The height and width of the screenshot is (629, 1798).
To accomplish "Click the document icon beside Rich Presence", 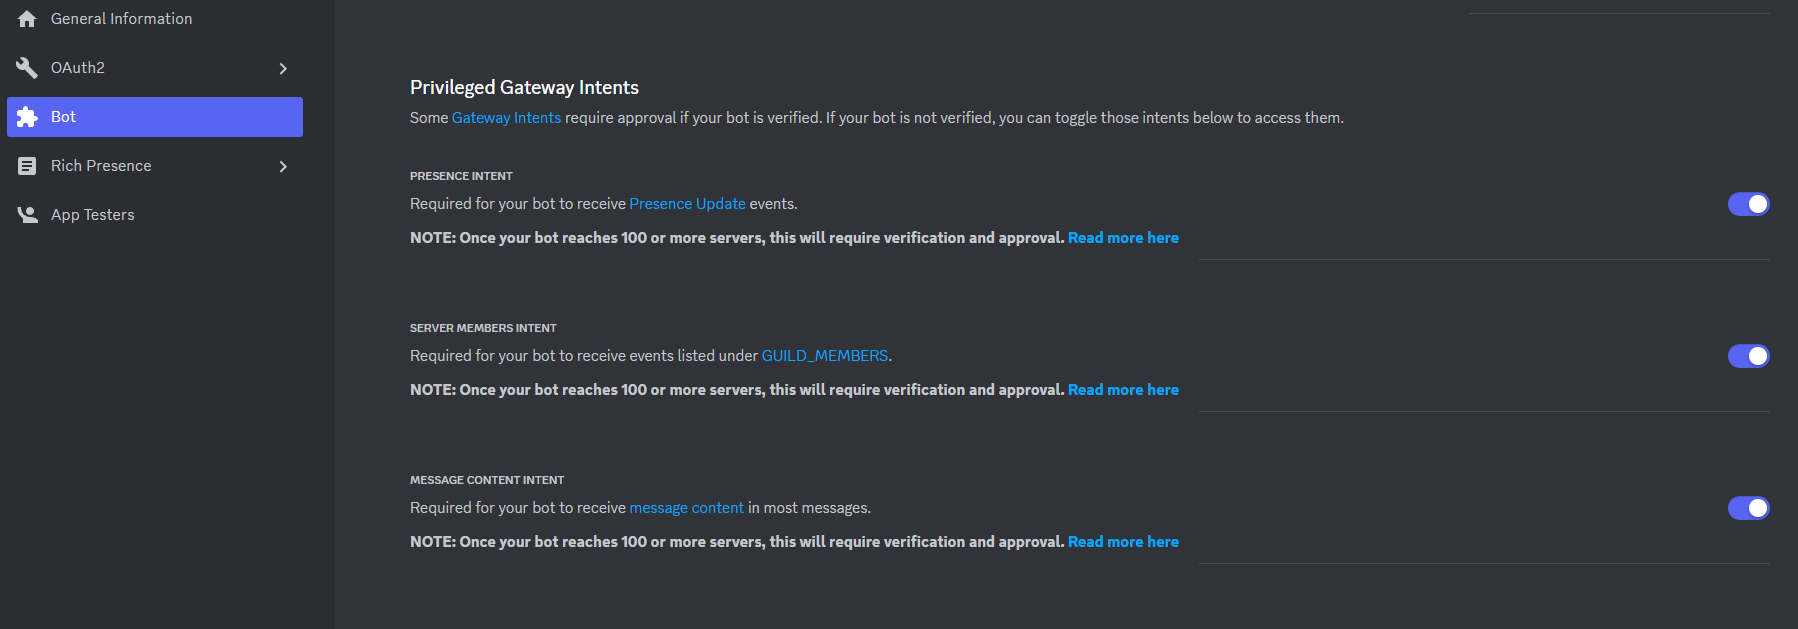I will tap(27, 165).
